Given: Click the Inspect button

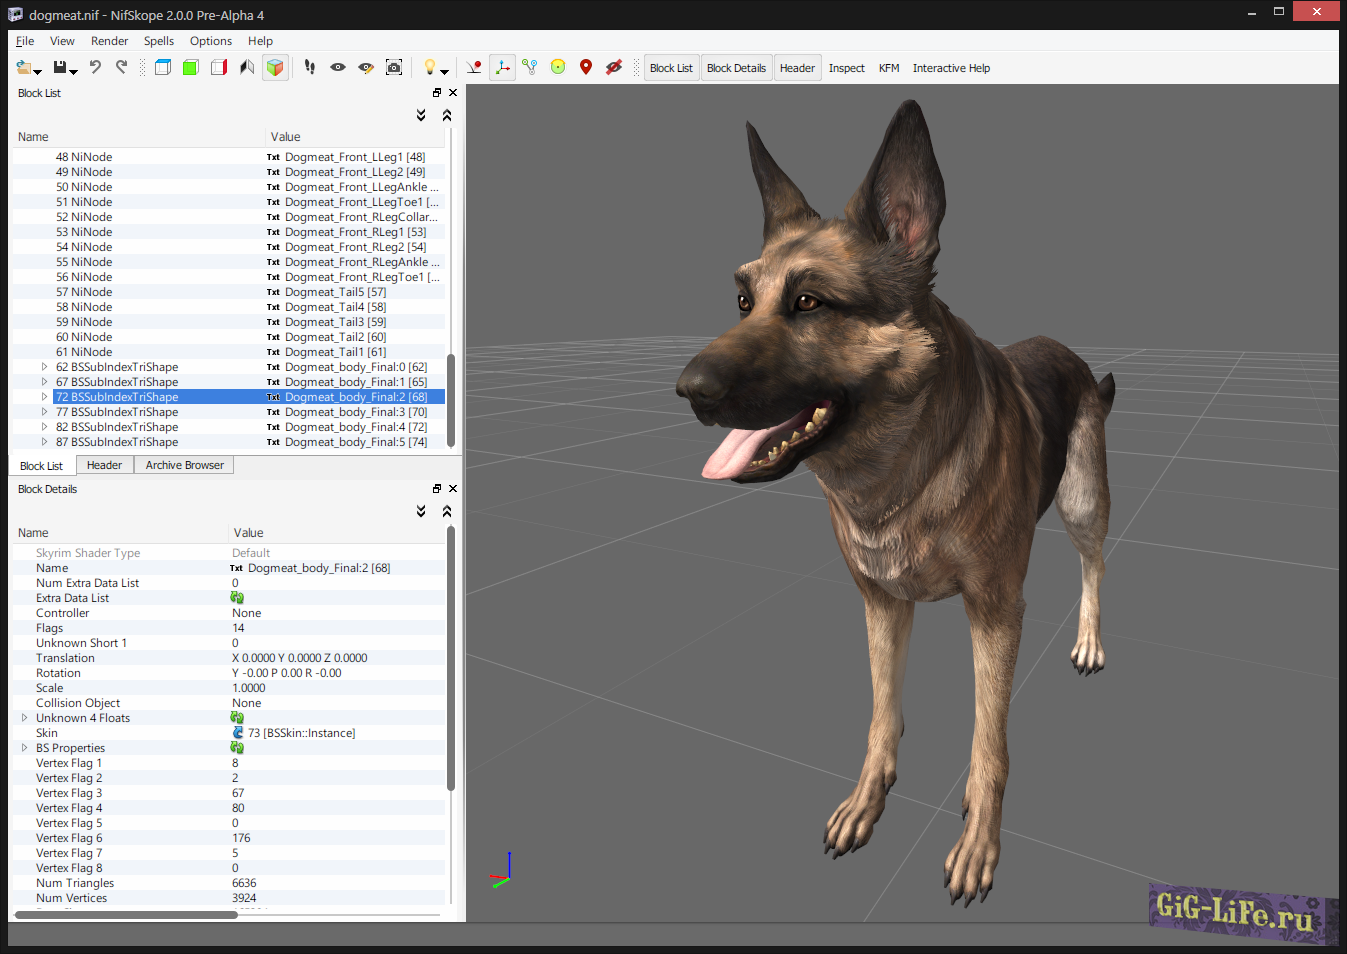Looking at the screenshot, I should pyautogui.click(x=846, y=67).
